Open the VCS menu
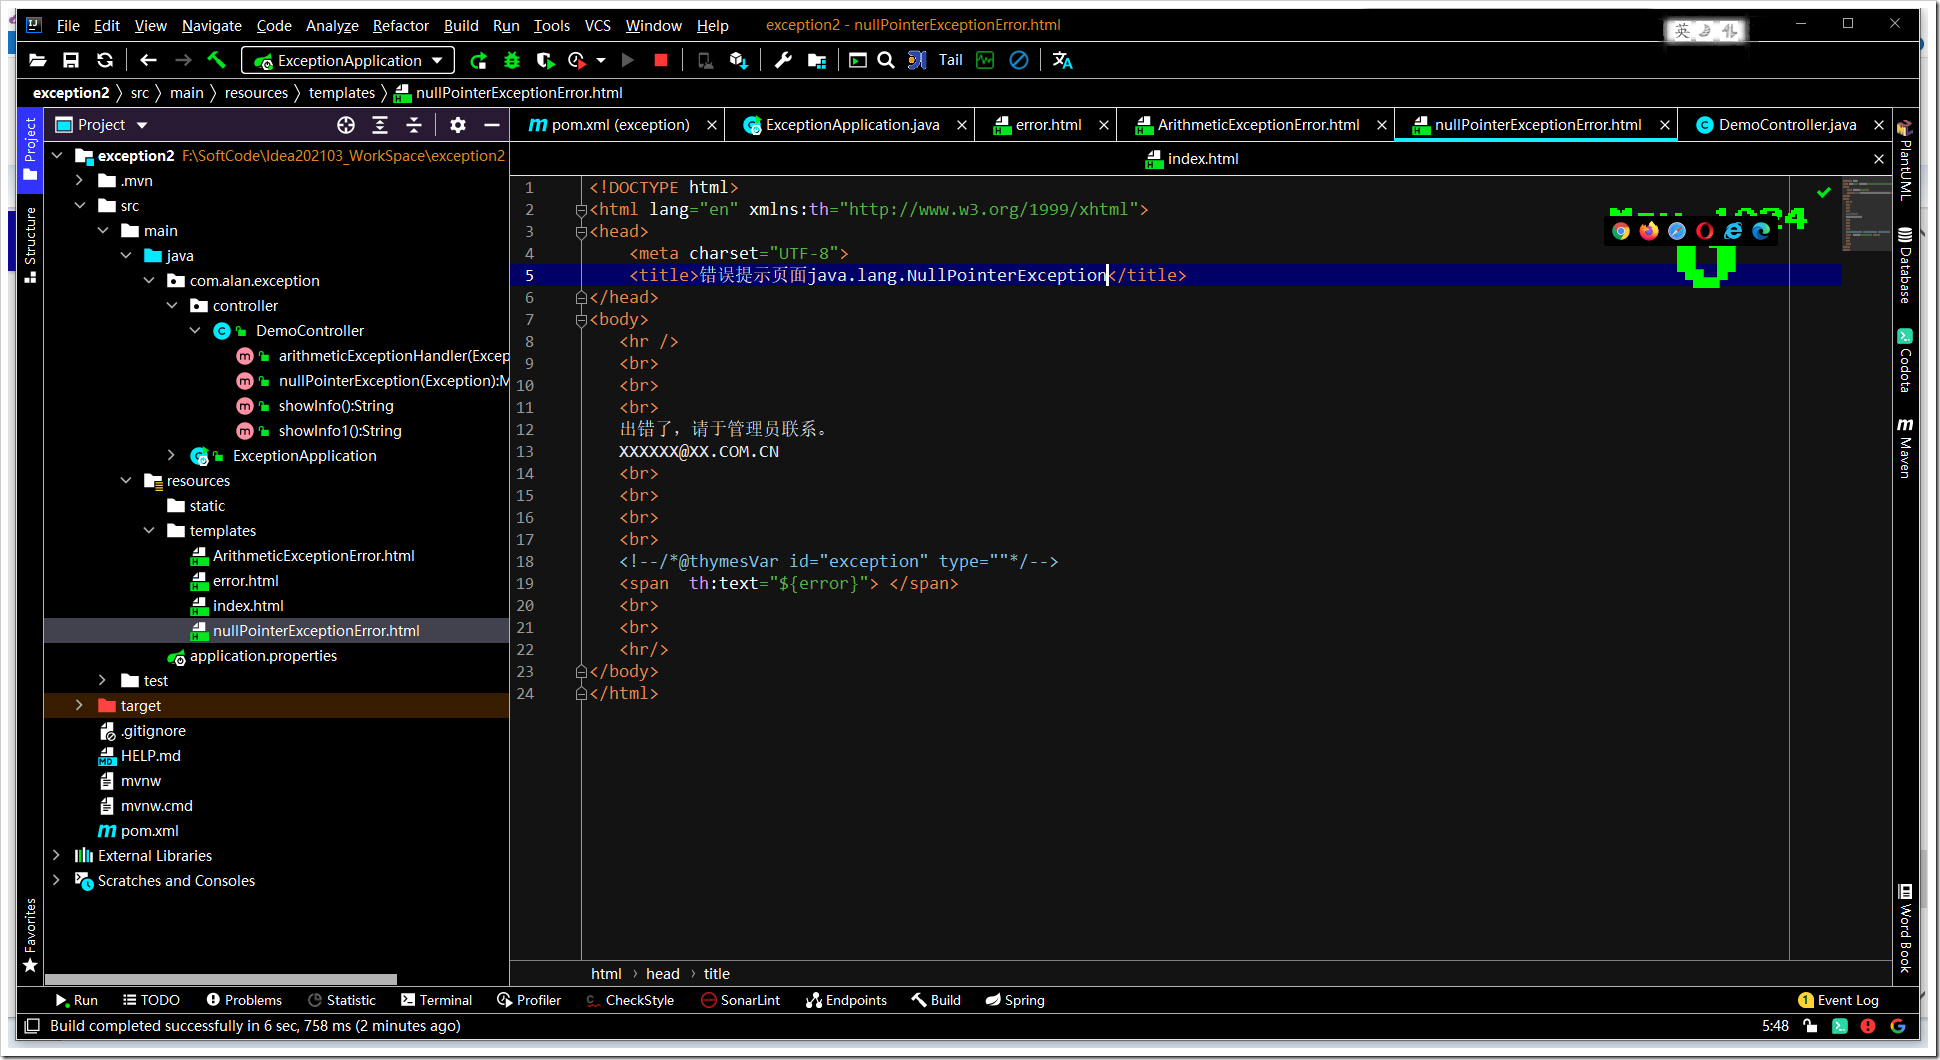 tap(597, 26)
